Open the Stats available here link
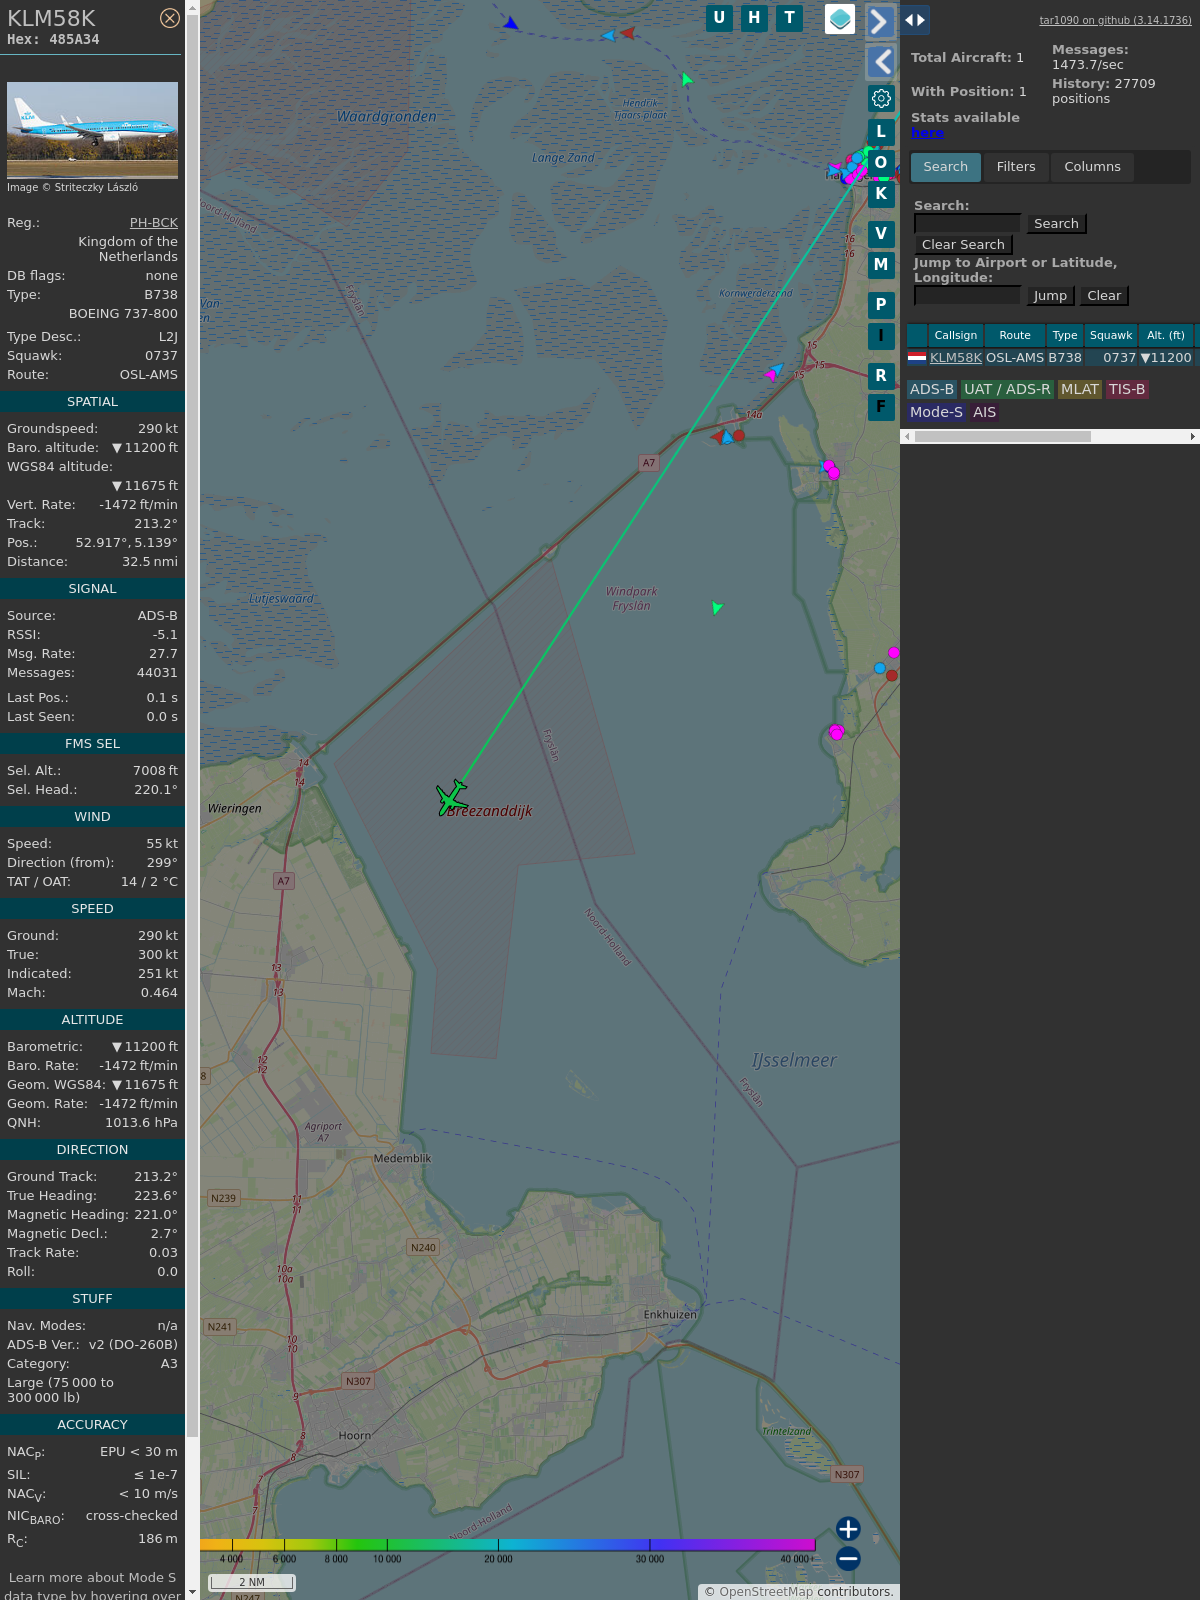This screenshot has height=1600, width=1200. (927, 133)
